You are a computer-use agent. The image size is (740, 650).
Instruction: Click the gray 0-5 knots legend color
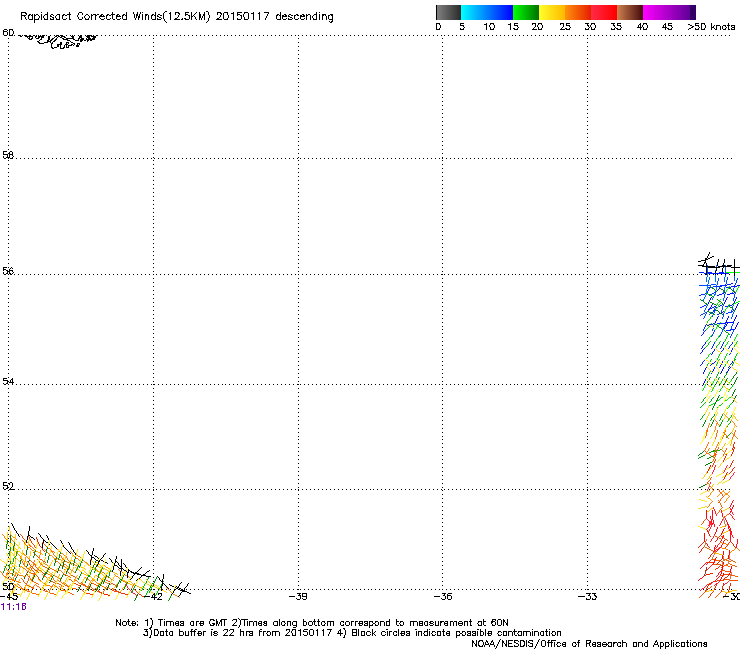tap(448, 12)
